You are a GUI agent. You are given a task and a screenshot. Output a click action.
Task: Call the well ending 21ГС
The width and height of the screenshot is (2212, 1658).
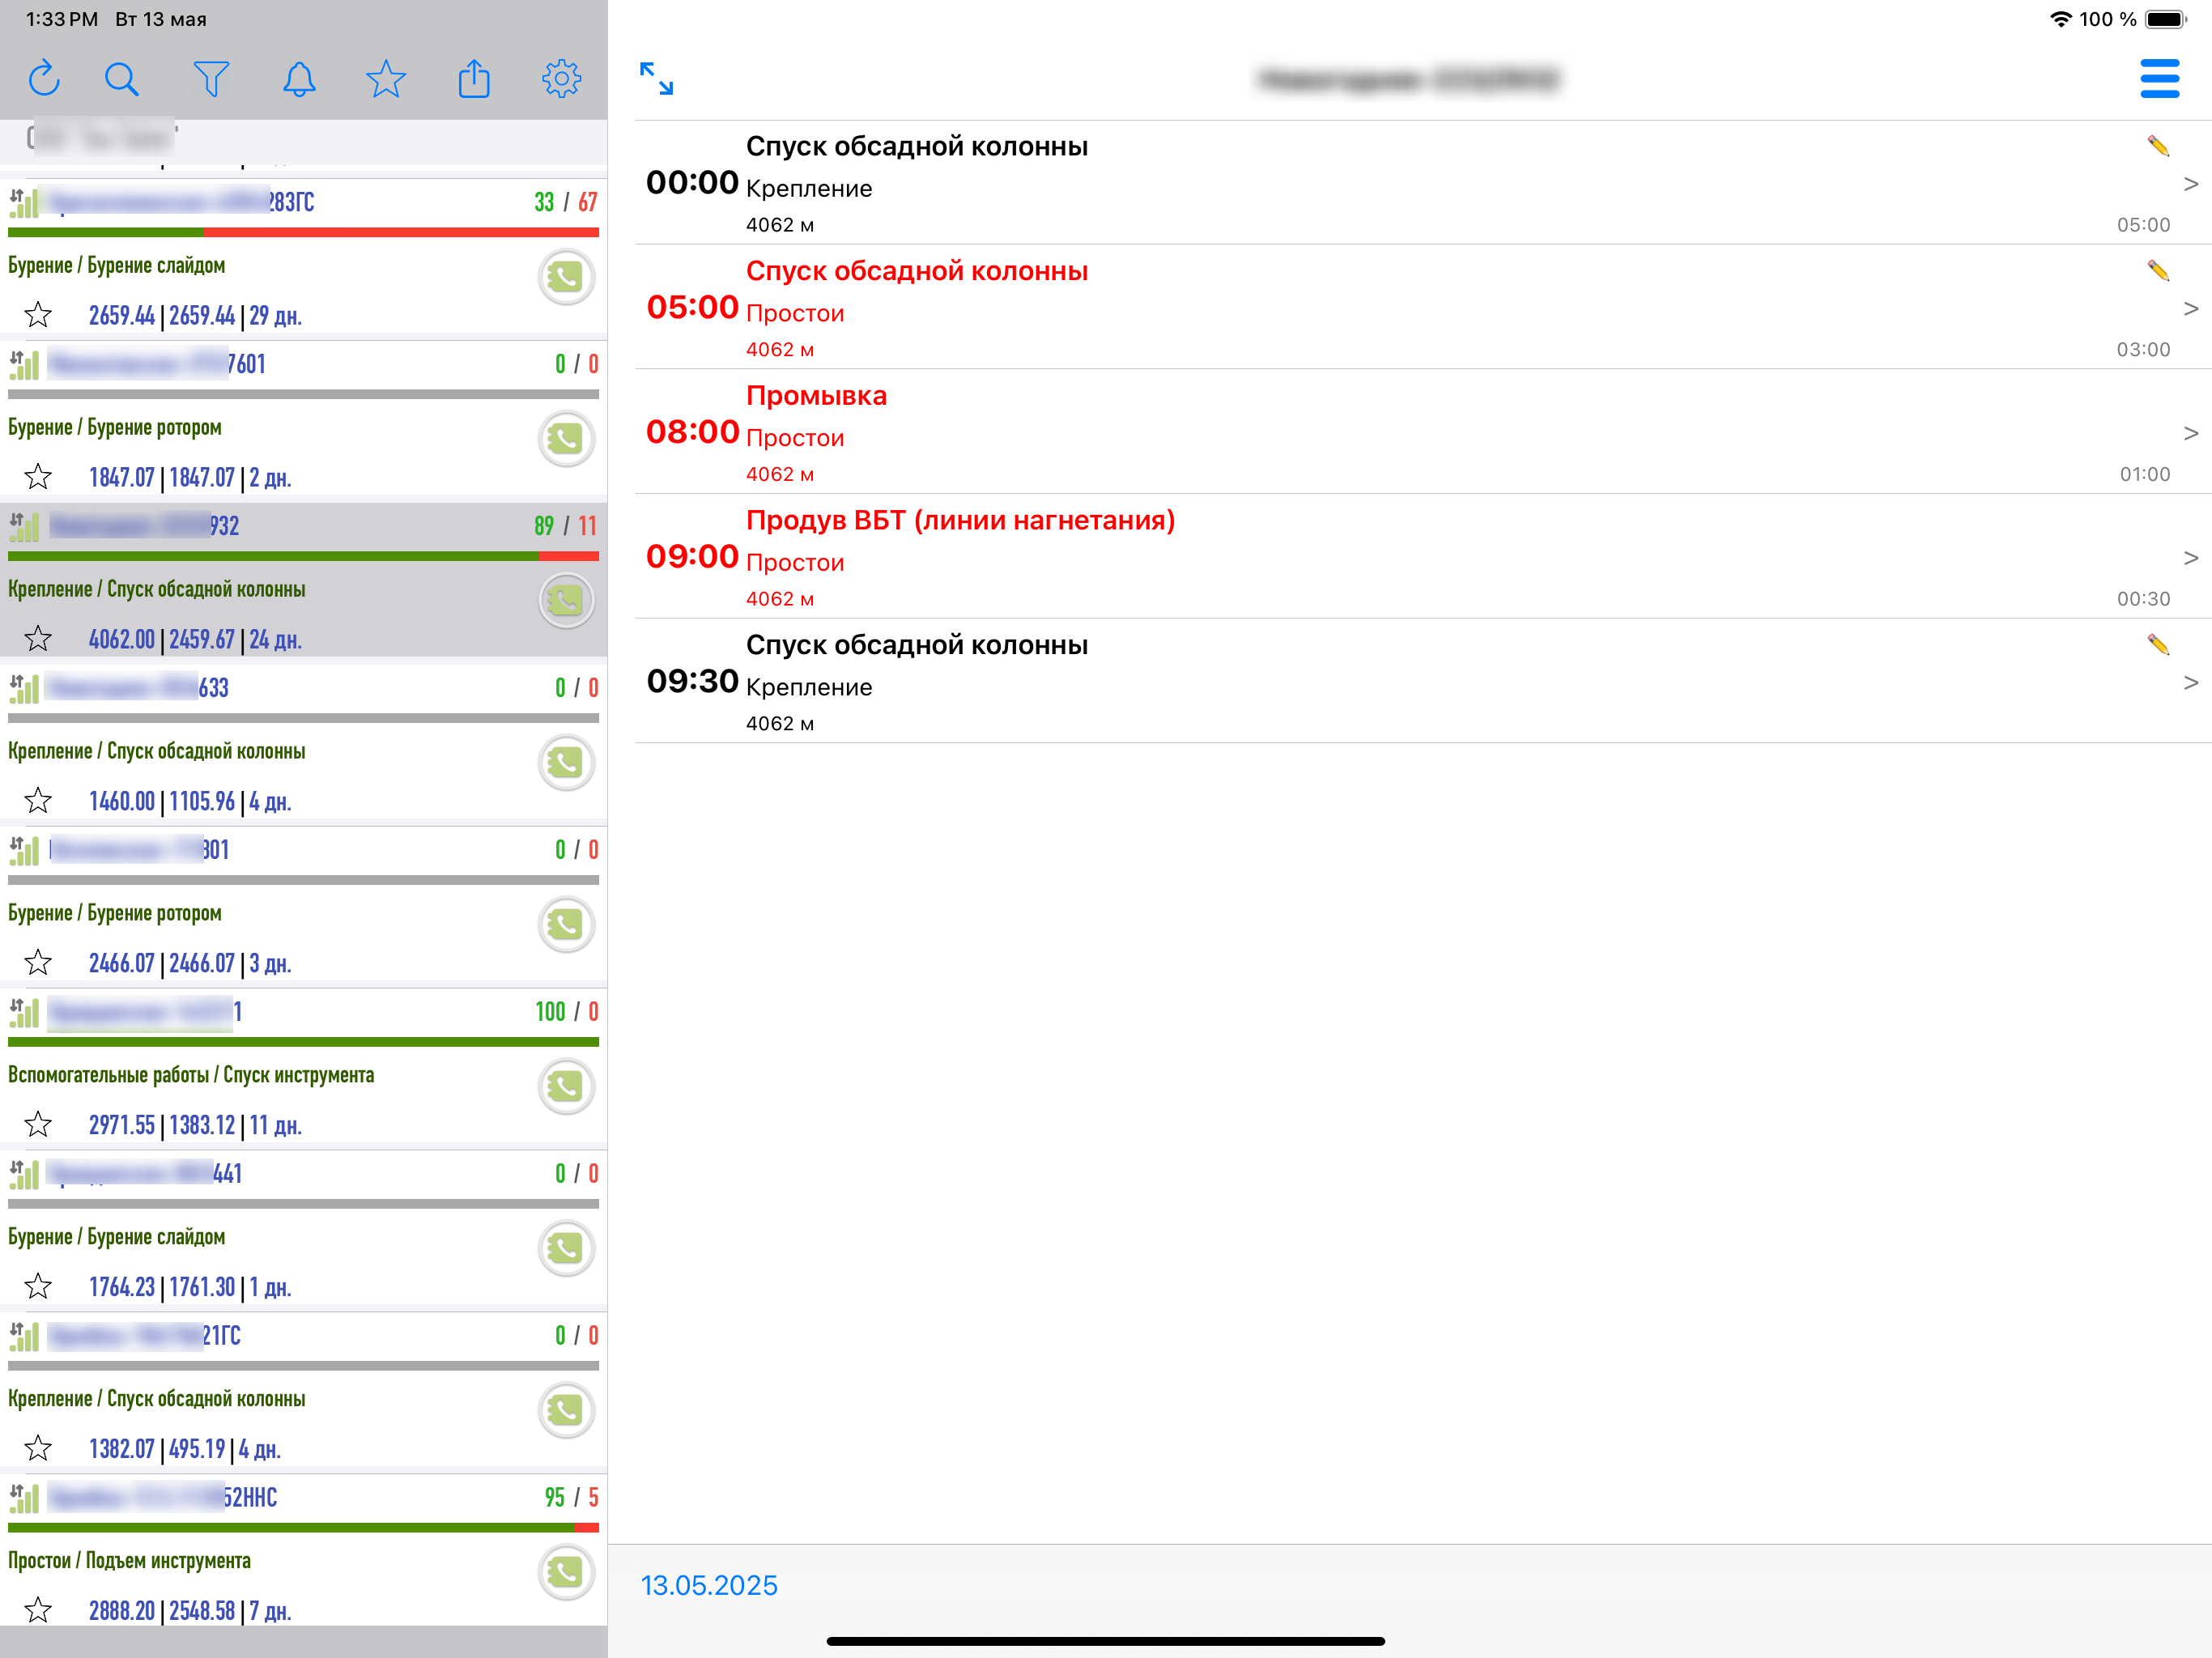(x=567, y=1411)
